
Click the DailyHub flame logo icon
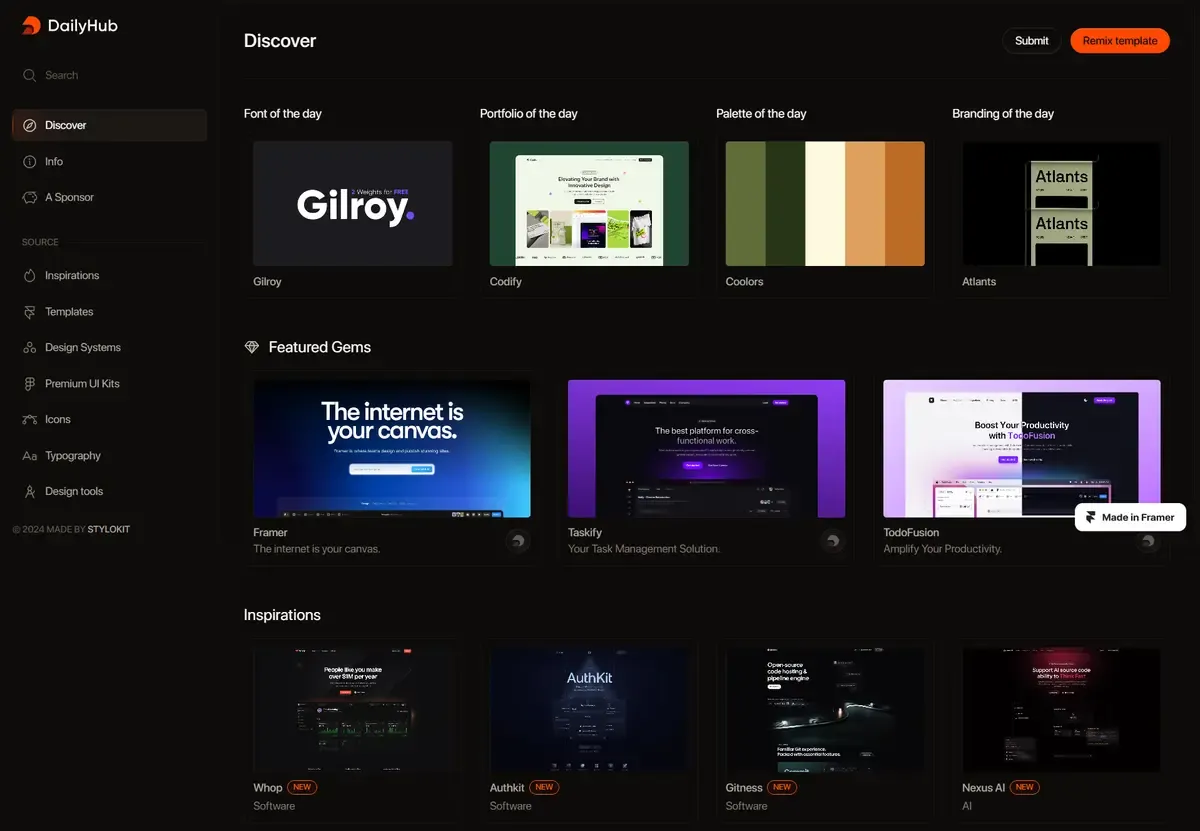pyautogui.click(x=31, y=26)
